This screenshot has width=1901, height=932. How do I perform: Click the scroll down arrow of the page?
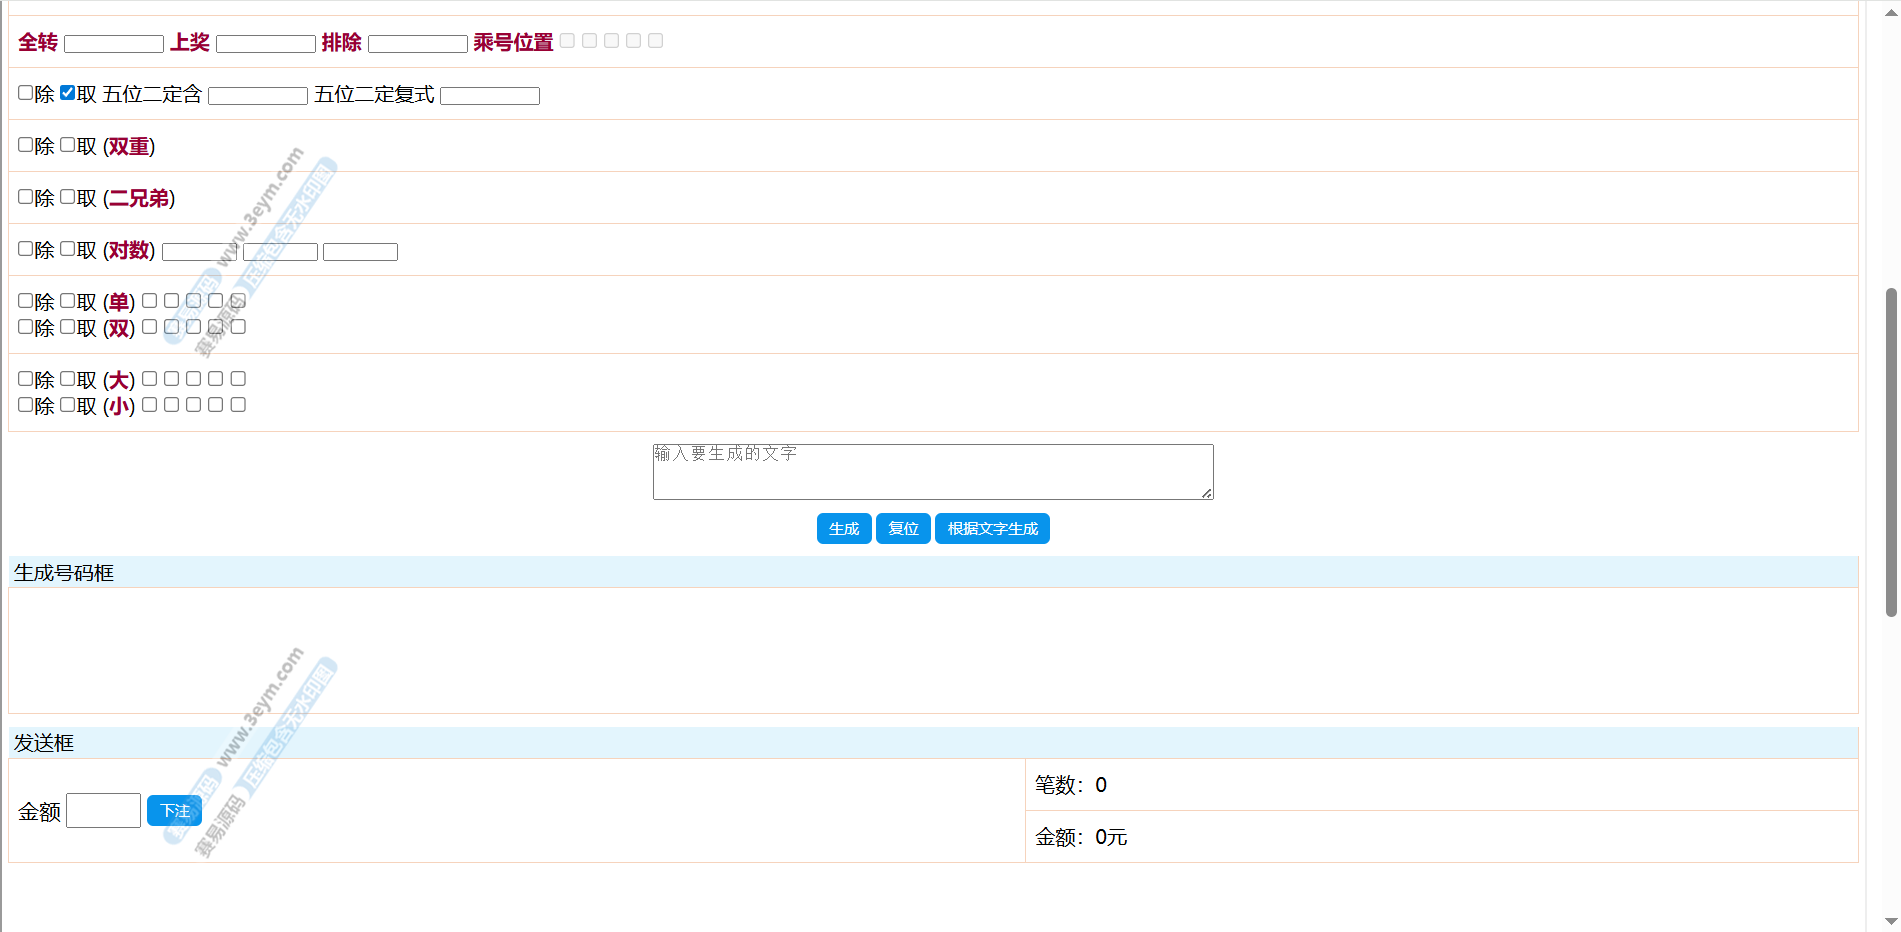pyautogui.click(x=1890, y=921)
